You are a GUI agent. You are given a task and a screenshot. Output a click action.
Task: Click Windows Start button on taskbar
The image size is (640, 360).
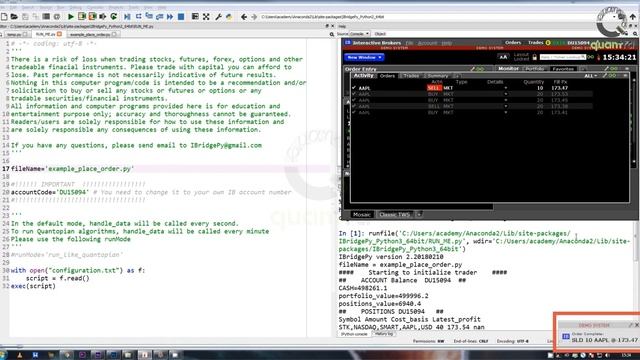(3, 355)
